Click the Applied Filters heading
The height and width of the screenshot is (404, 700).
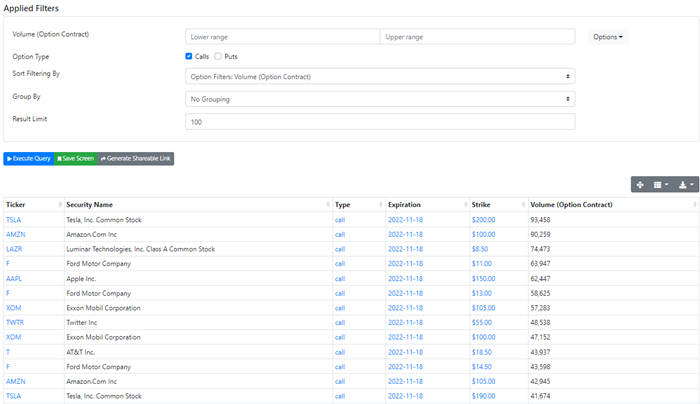tap(31, 8)
